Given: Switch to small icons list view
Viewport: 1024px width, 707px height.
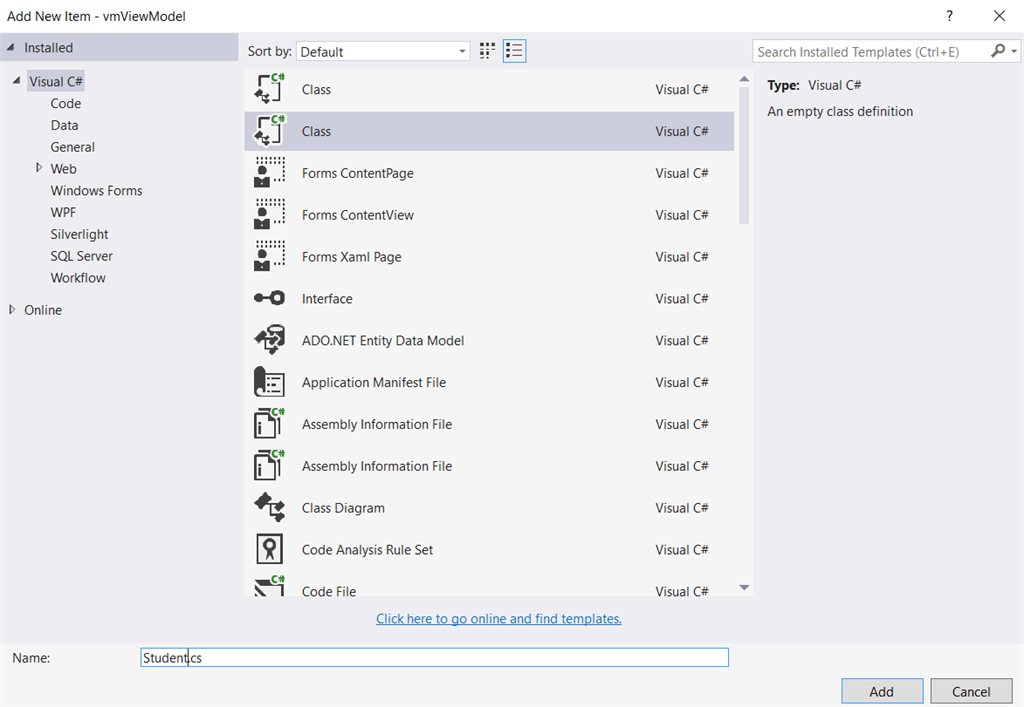Looking at the screenshot, I should (515, 51).
